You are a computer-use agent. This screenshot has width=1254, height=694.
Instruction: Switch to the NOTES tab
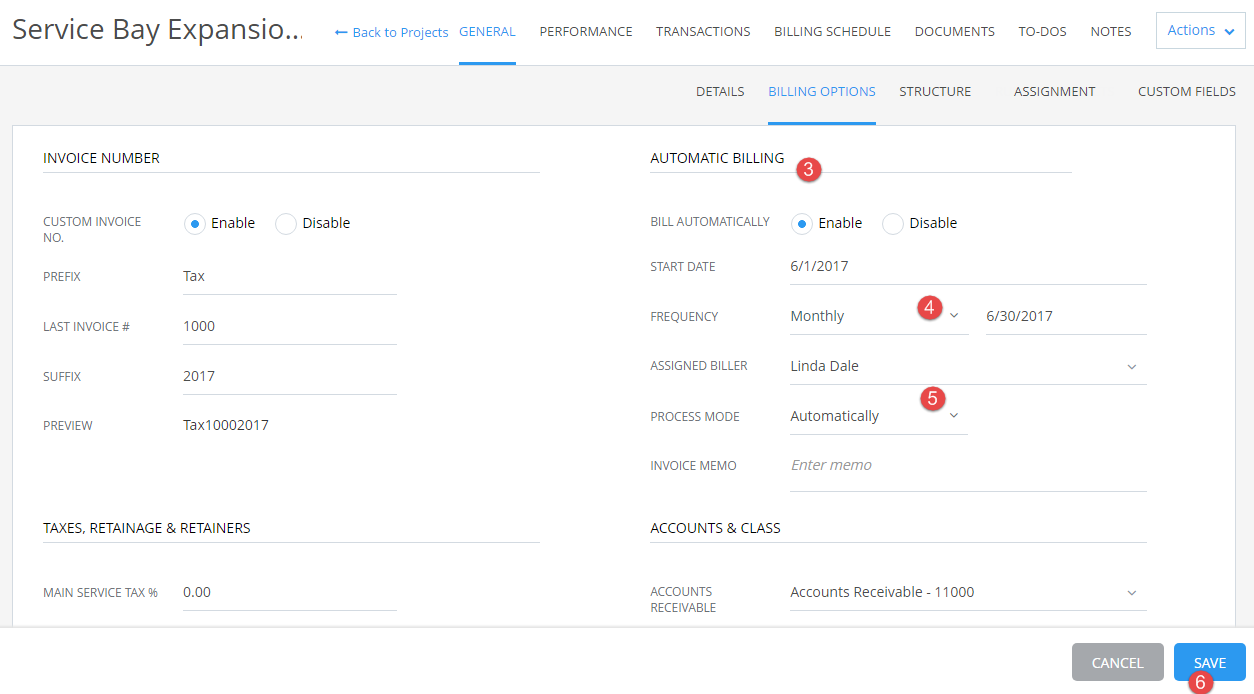click(x=1111, y=32)
